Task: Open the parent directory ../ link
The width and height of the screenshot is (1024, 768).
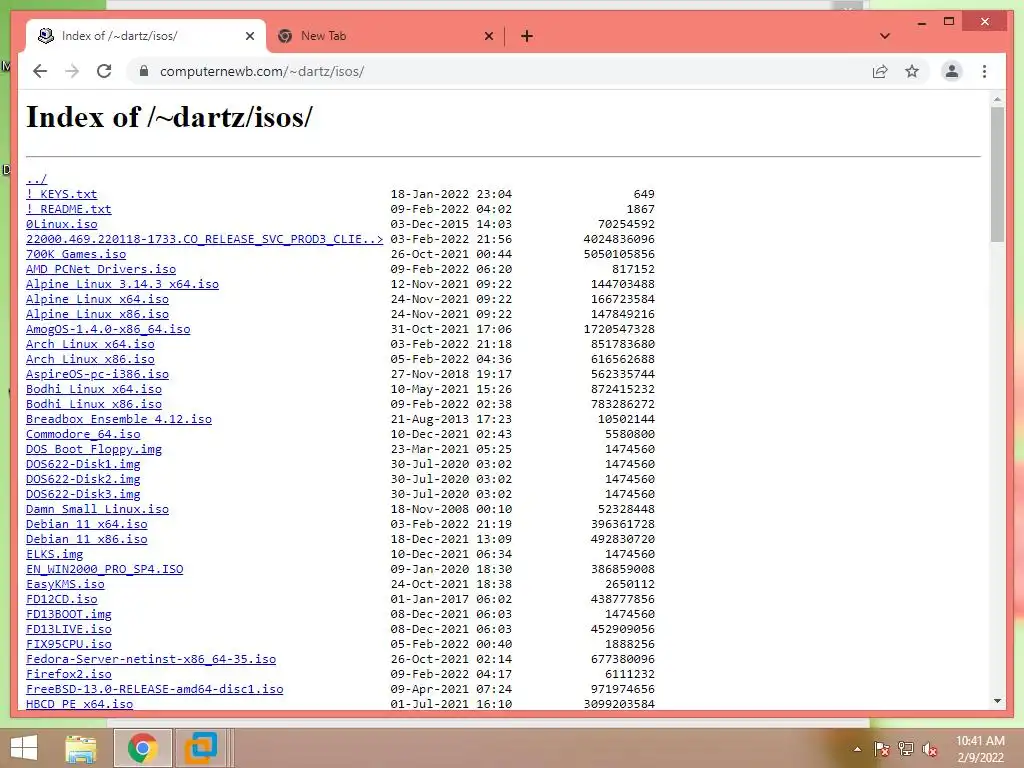Action: (x=36, y=179)
